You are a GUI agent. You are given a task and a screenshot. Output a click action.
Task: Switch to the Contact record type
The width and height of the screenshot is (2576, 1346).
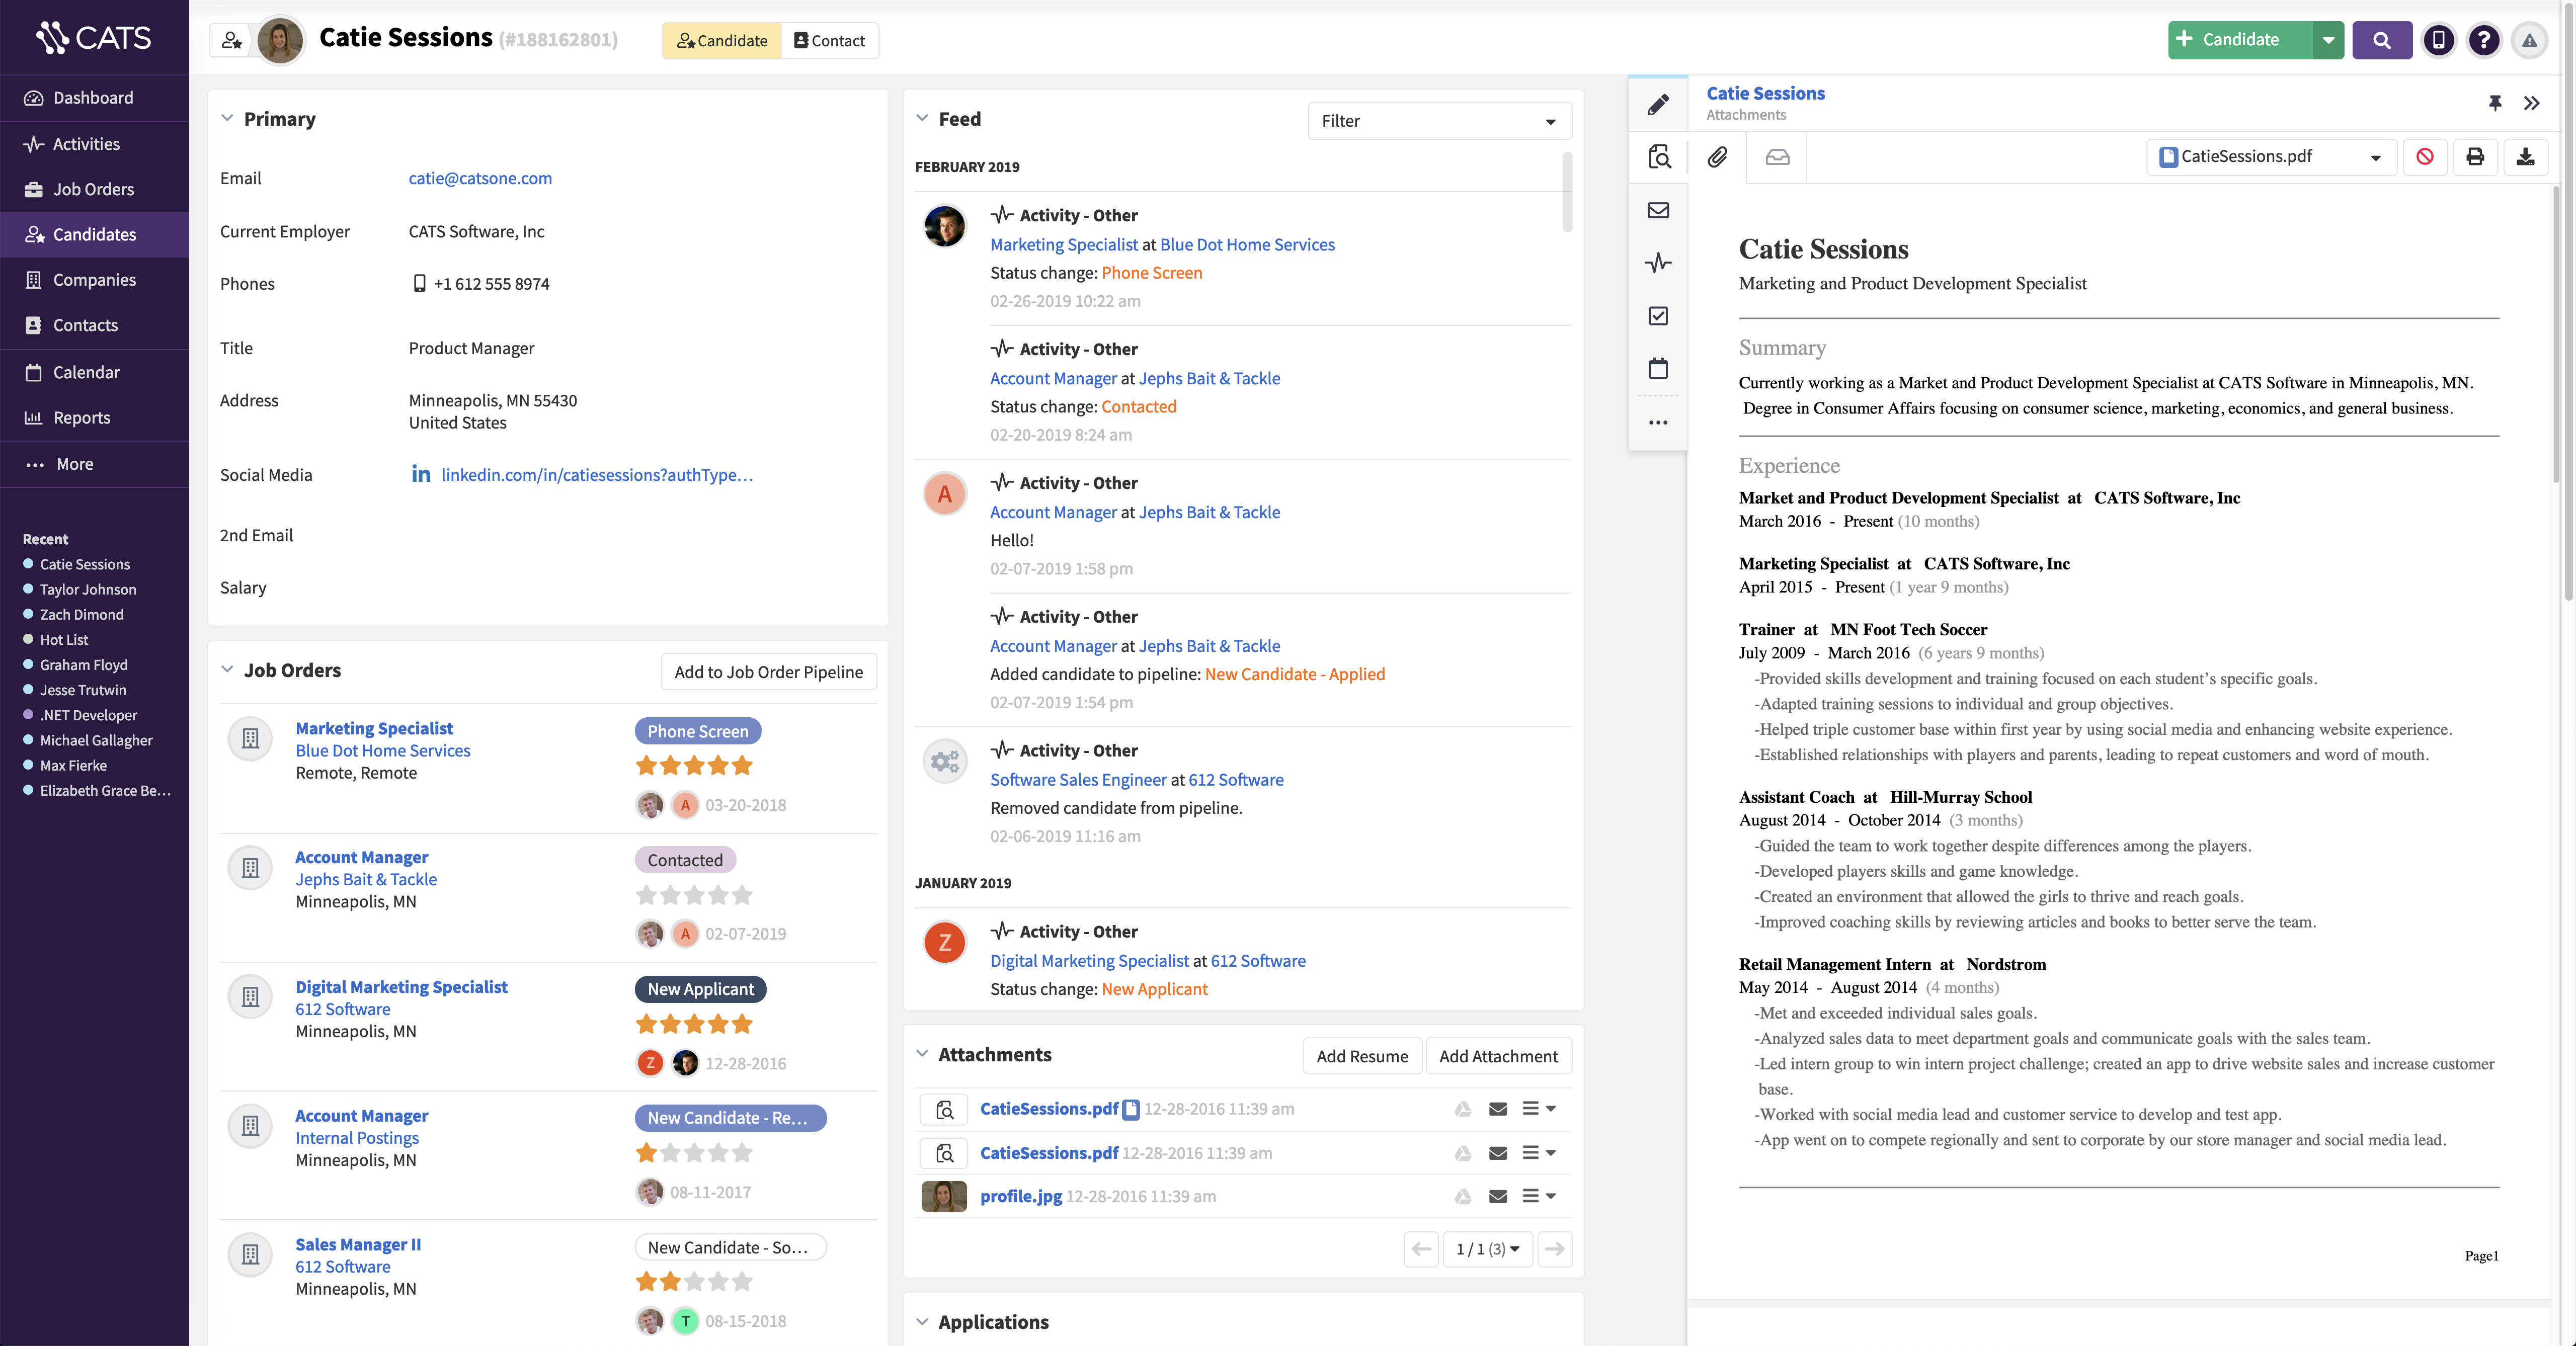pyautogui.click(x=829, y=40)
